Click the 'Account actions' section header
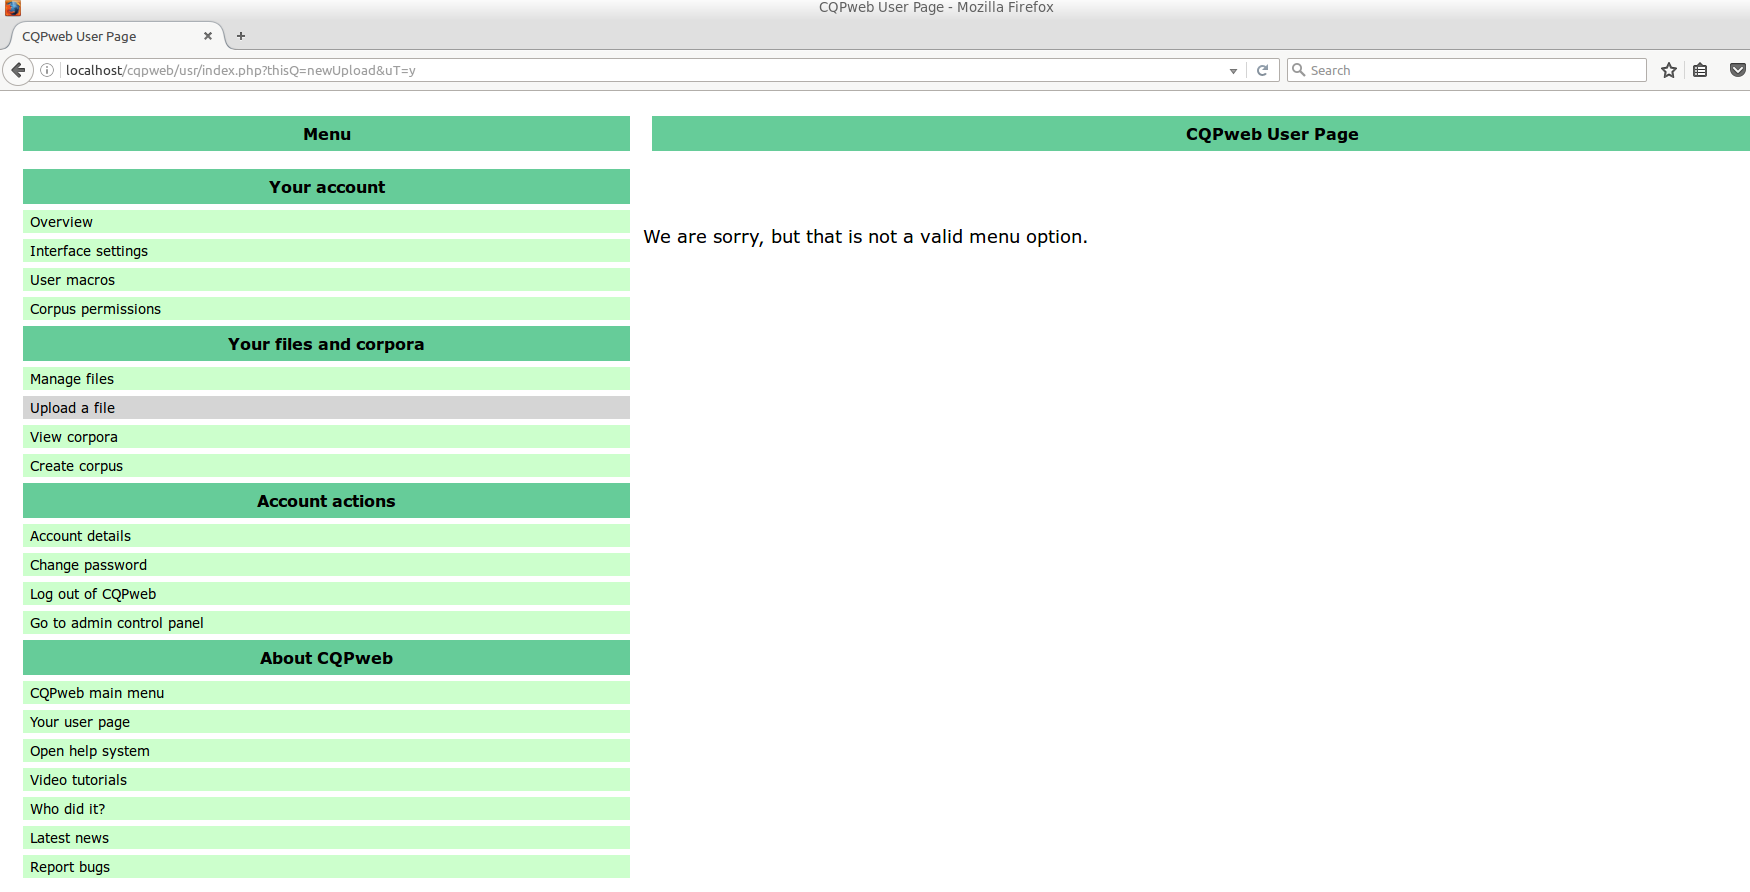The image size is (1750, 892). pos(326,501)
